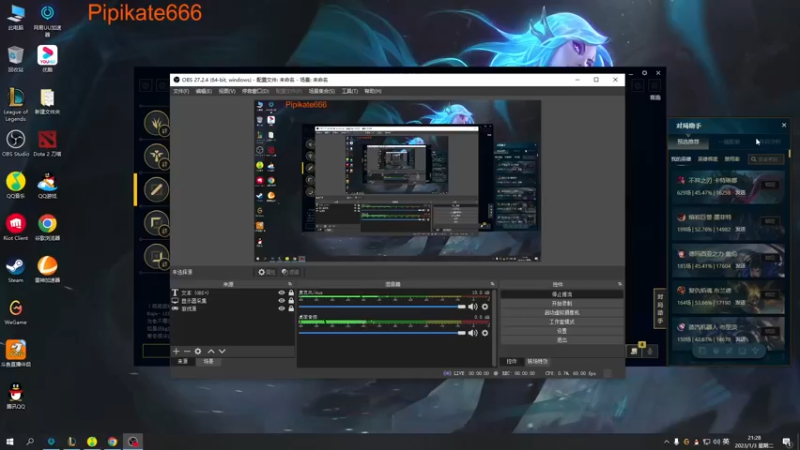Open QQ音乐 desktop shortcut

click(16, 185)
